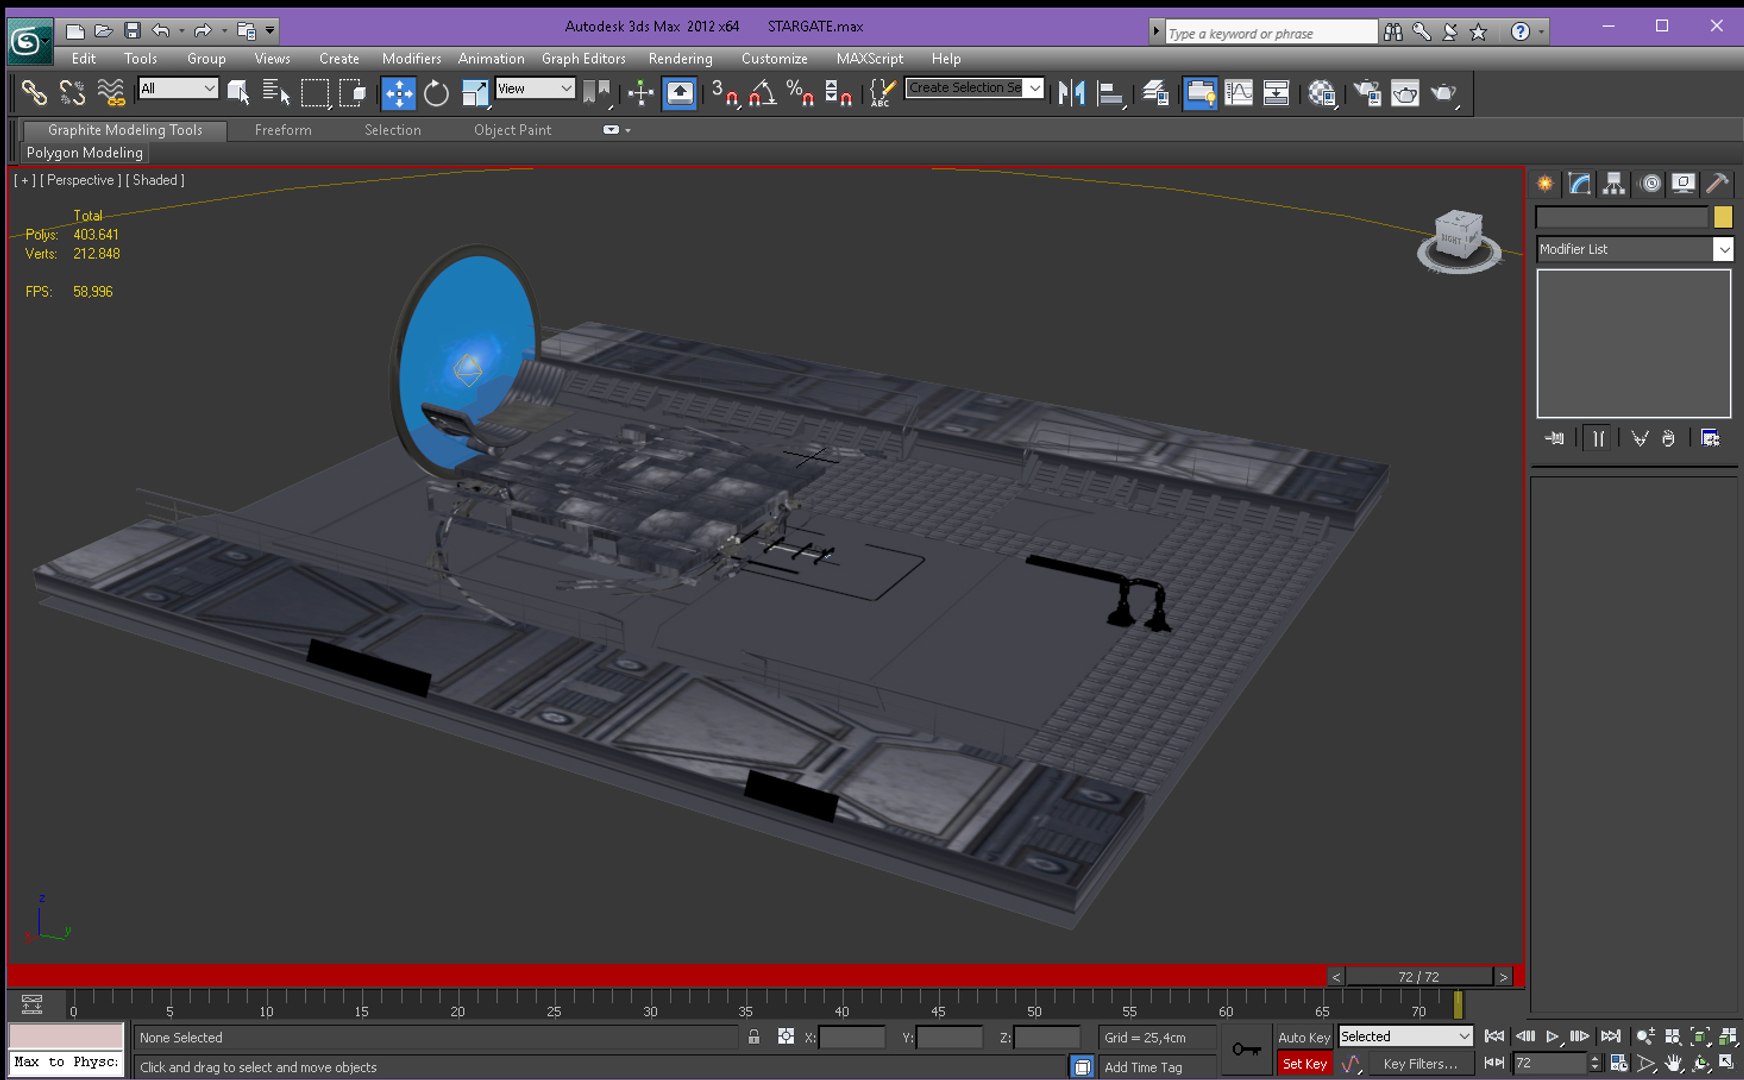Viewport: 1744px width, 1080px height.
Task: Click the 72 / 72 time slider handle
Action: [1419, 977]
